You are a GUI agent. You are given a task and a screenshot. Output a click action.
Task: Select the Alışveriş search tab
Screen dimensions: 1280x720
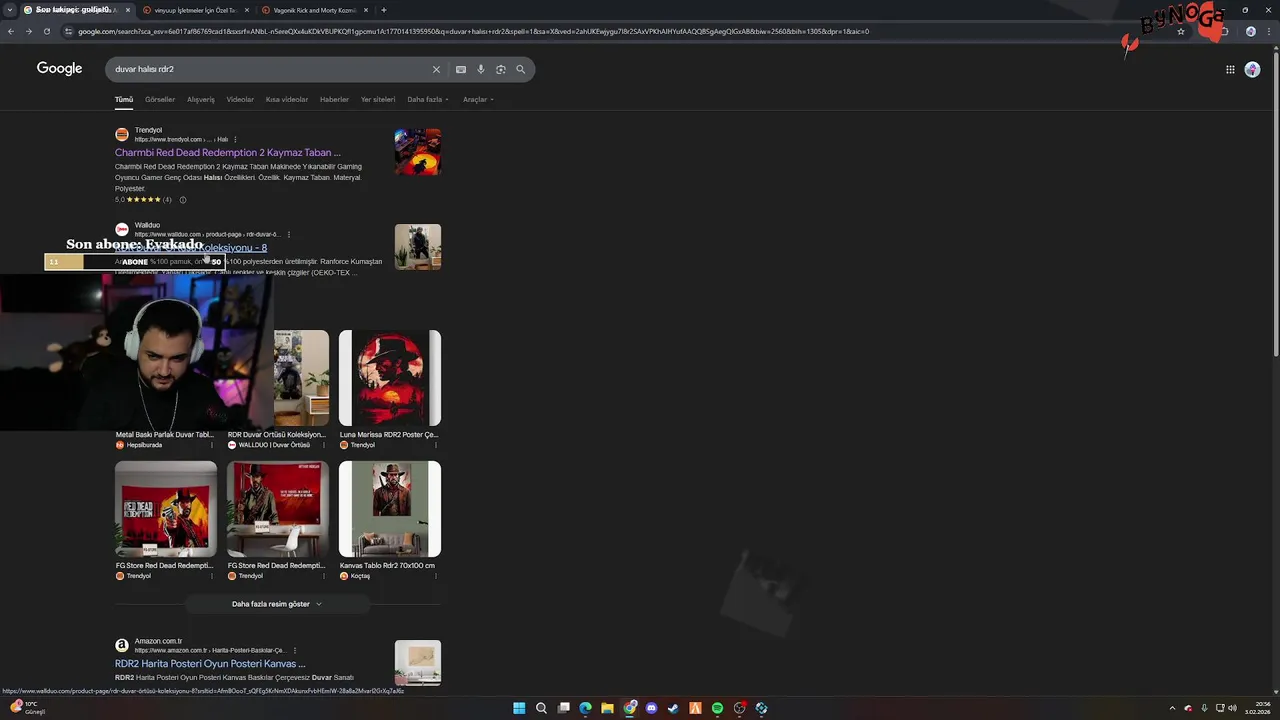click(x=201, y=99)
